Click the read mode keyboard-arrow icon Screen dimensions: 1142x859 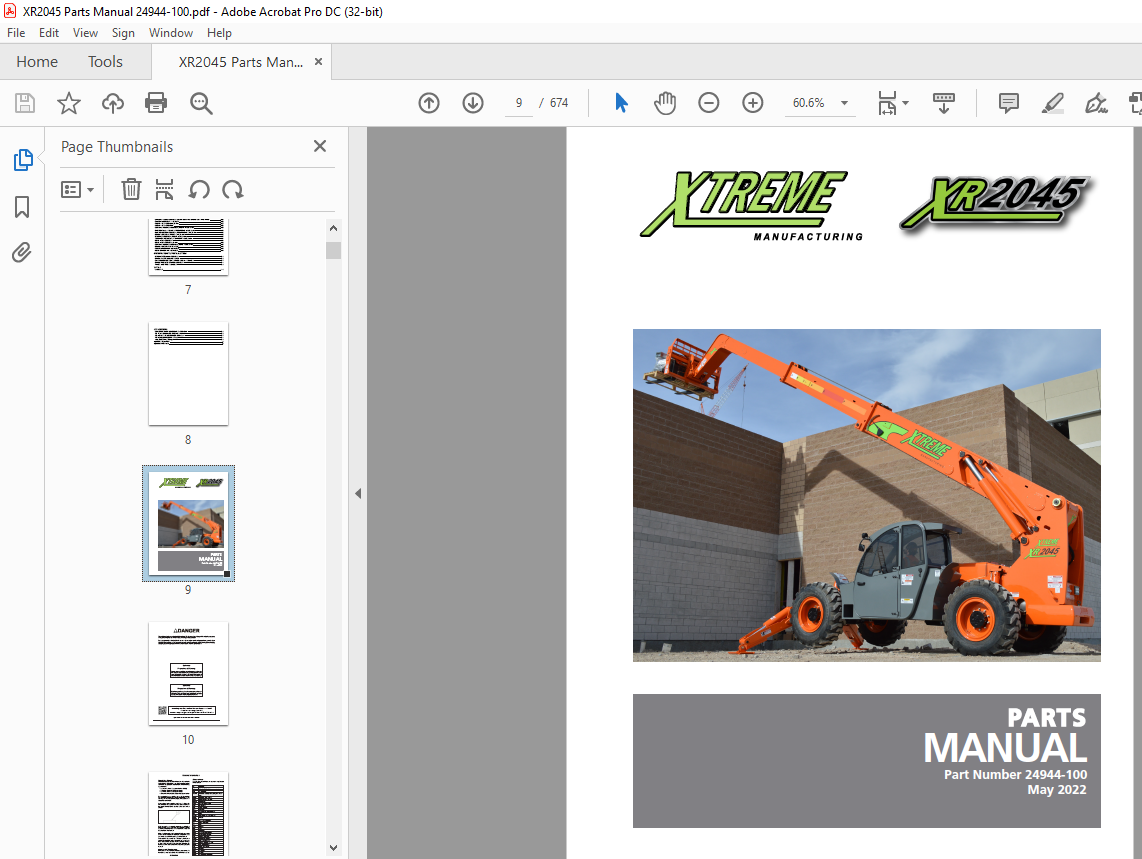[943, 103]
